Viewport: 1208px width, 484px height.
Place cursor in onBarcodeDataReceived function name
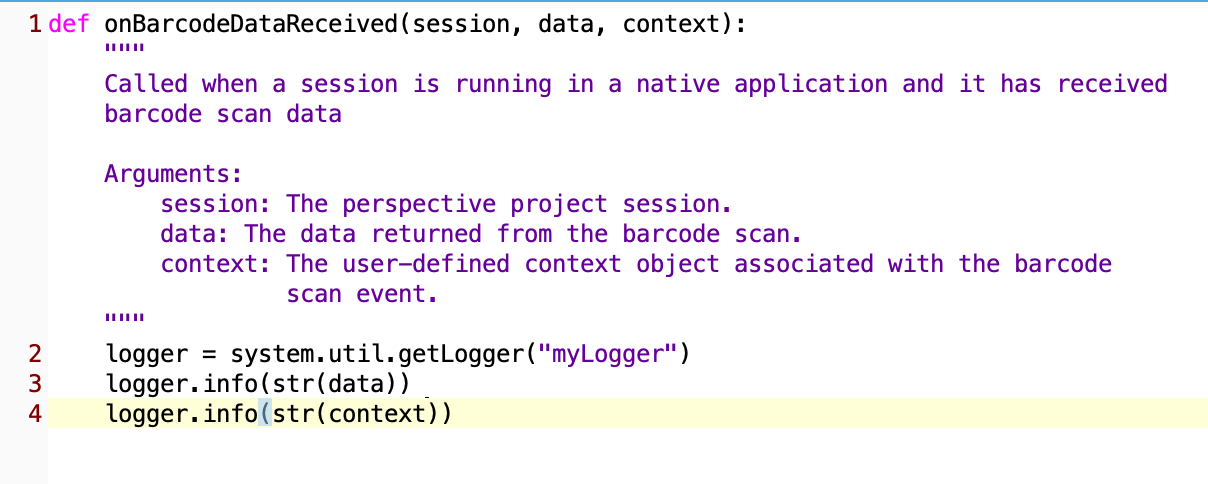[x=251, y=24]
